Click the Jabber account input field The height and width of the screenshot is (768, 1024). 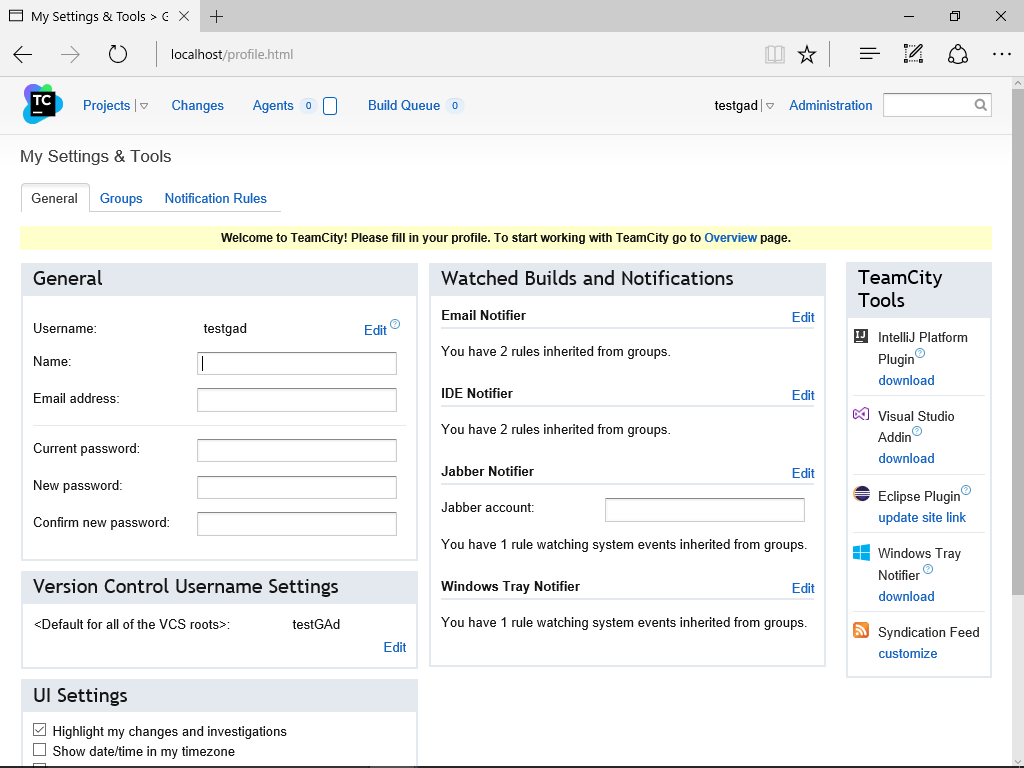(705, 509)
